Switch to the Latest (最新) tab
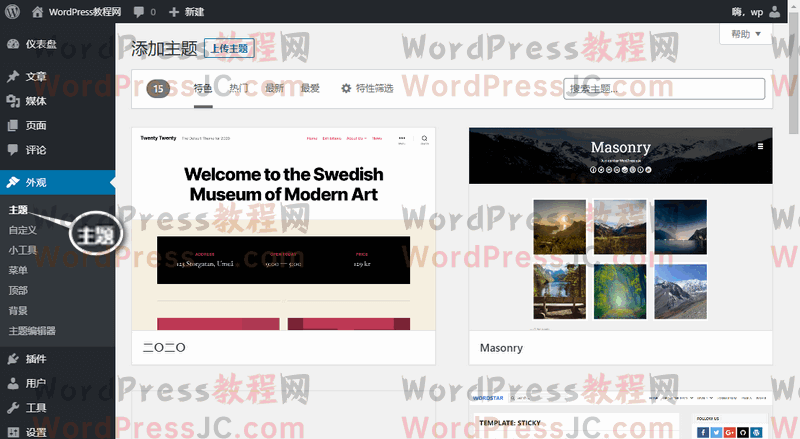800x439 pixels. point(274,88)
